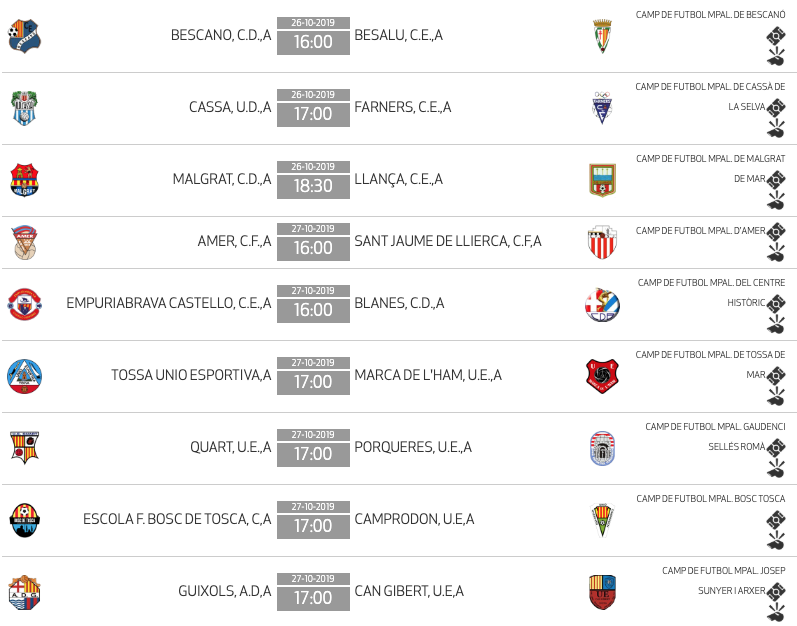Open the SANT JAUME DE LLIERCA team link
This screenshot has width=797, height=626.
pos(447,242)
